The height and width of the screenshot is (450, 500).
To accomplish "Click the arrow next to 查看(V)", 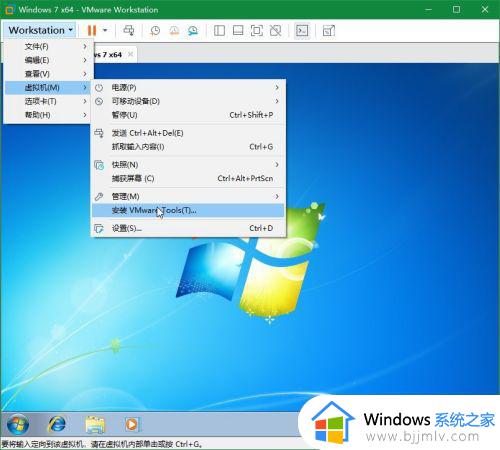I will 85,74.
